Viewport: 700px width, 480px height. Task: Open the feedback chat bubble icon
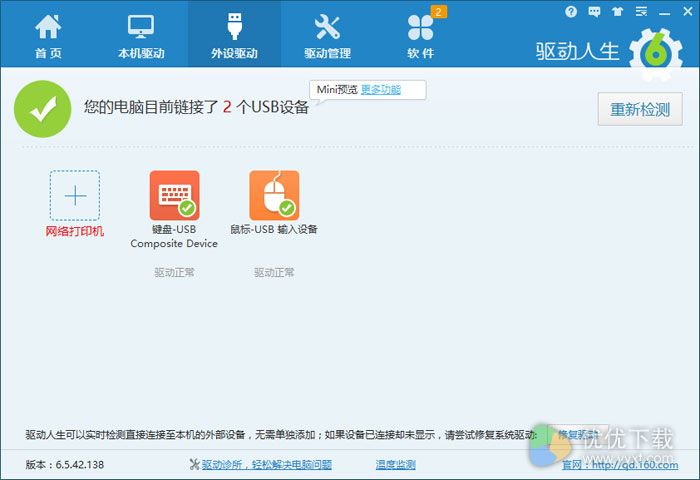pyautogui.click(x=594, y=12)
